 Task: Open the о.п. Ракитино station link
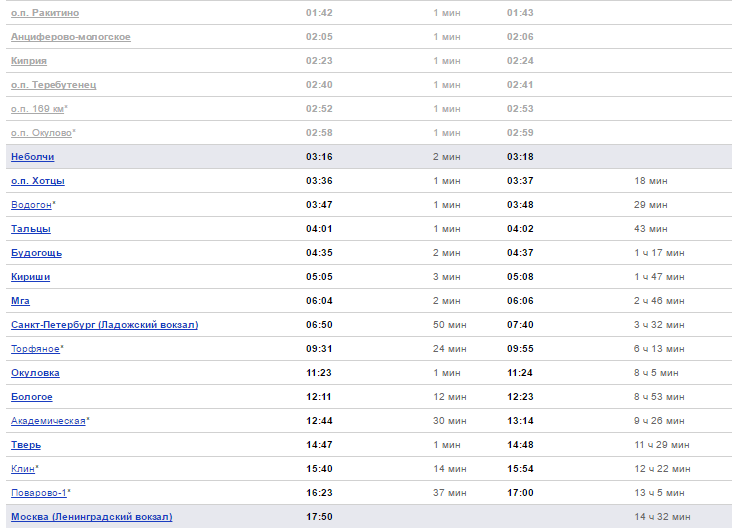coord(44,13)
